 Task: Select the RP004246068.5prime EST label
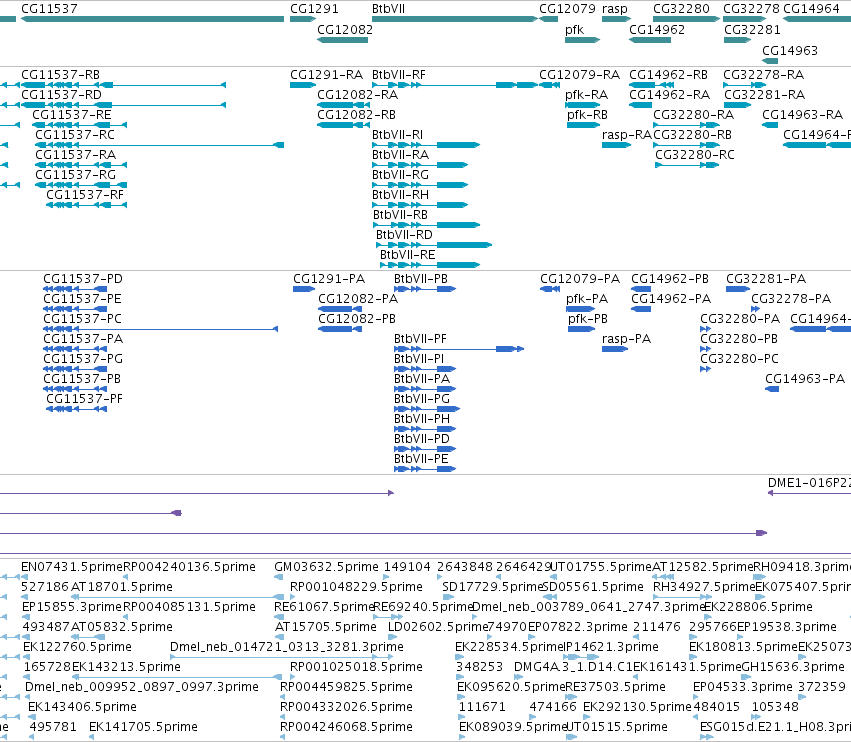click(x=346, y=727)
